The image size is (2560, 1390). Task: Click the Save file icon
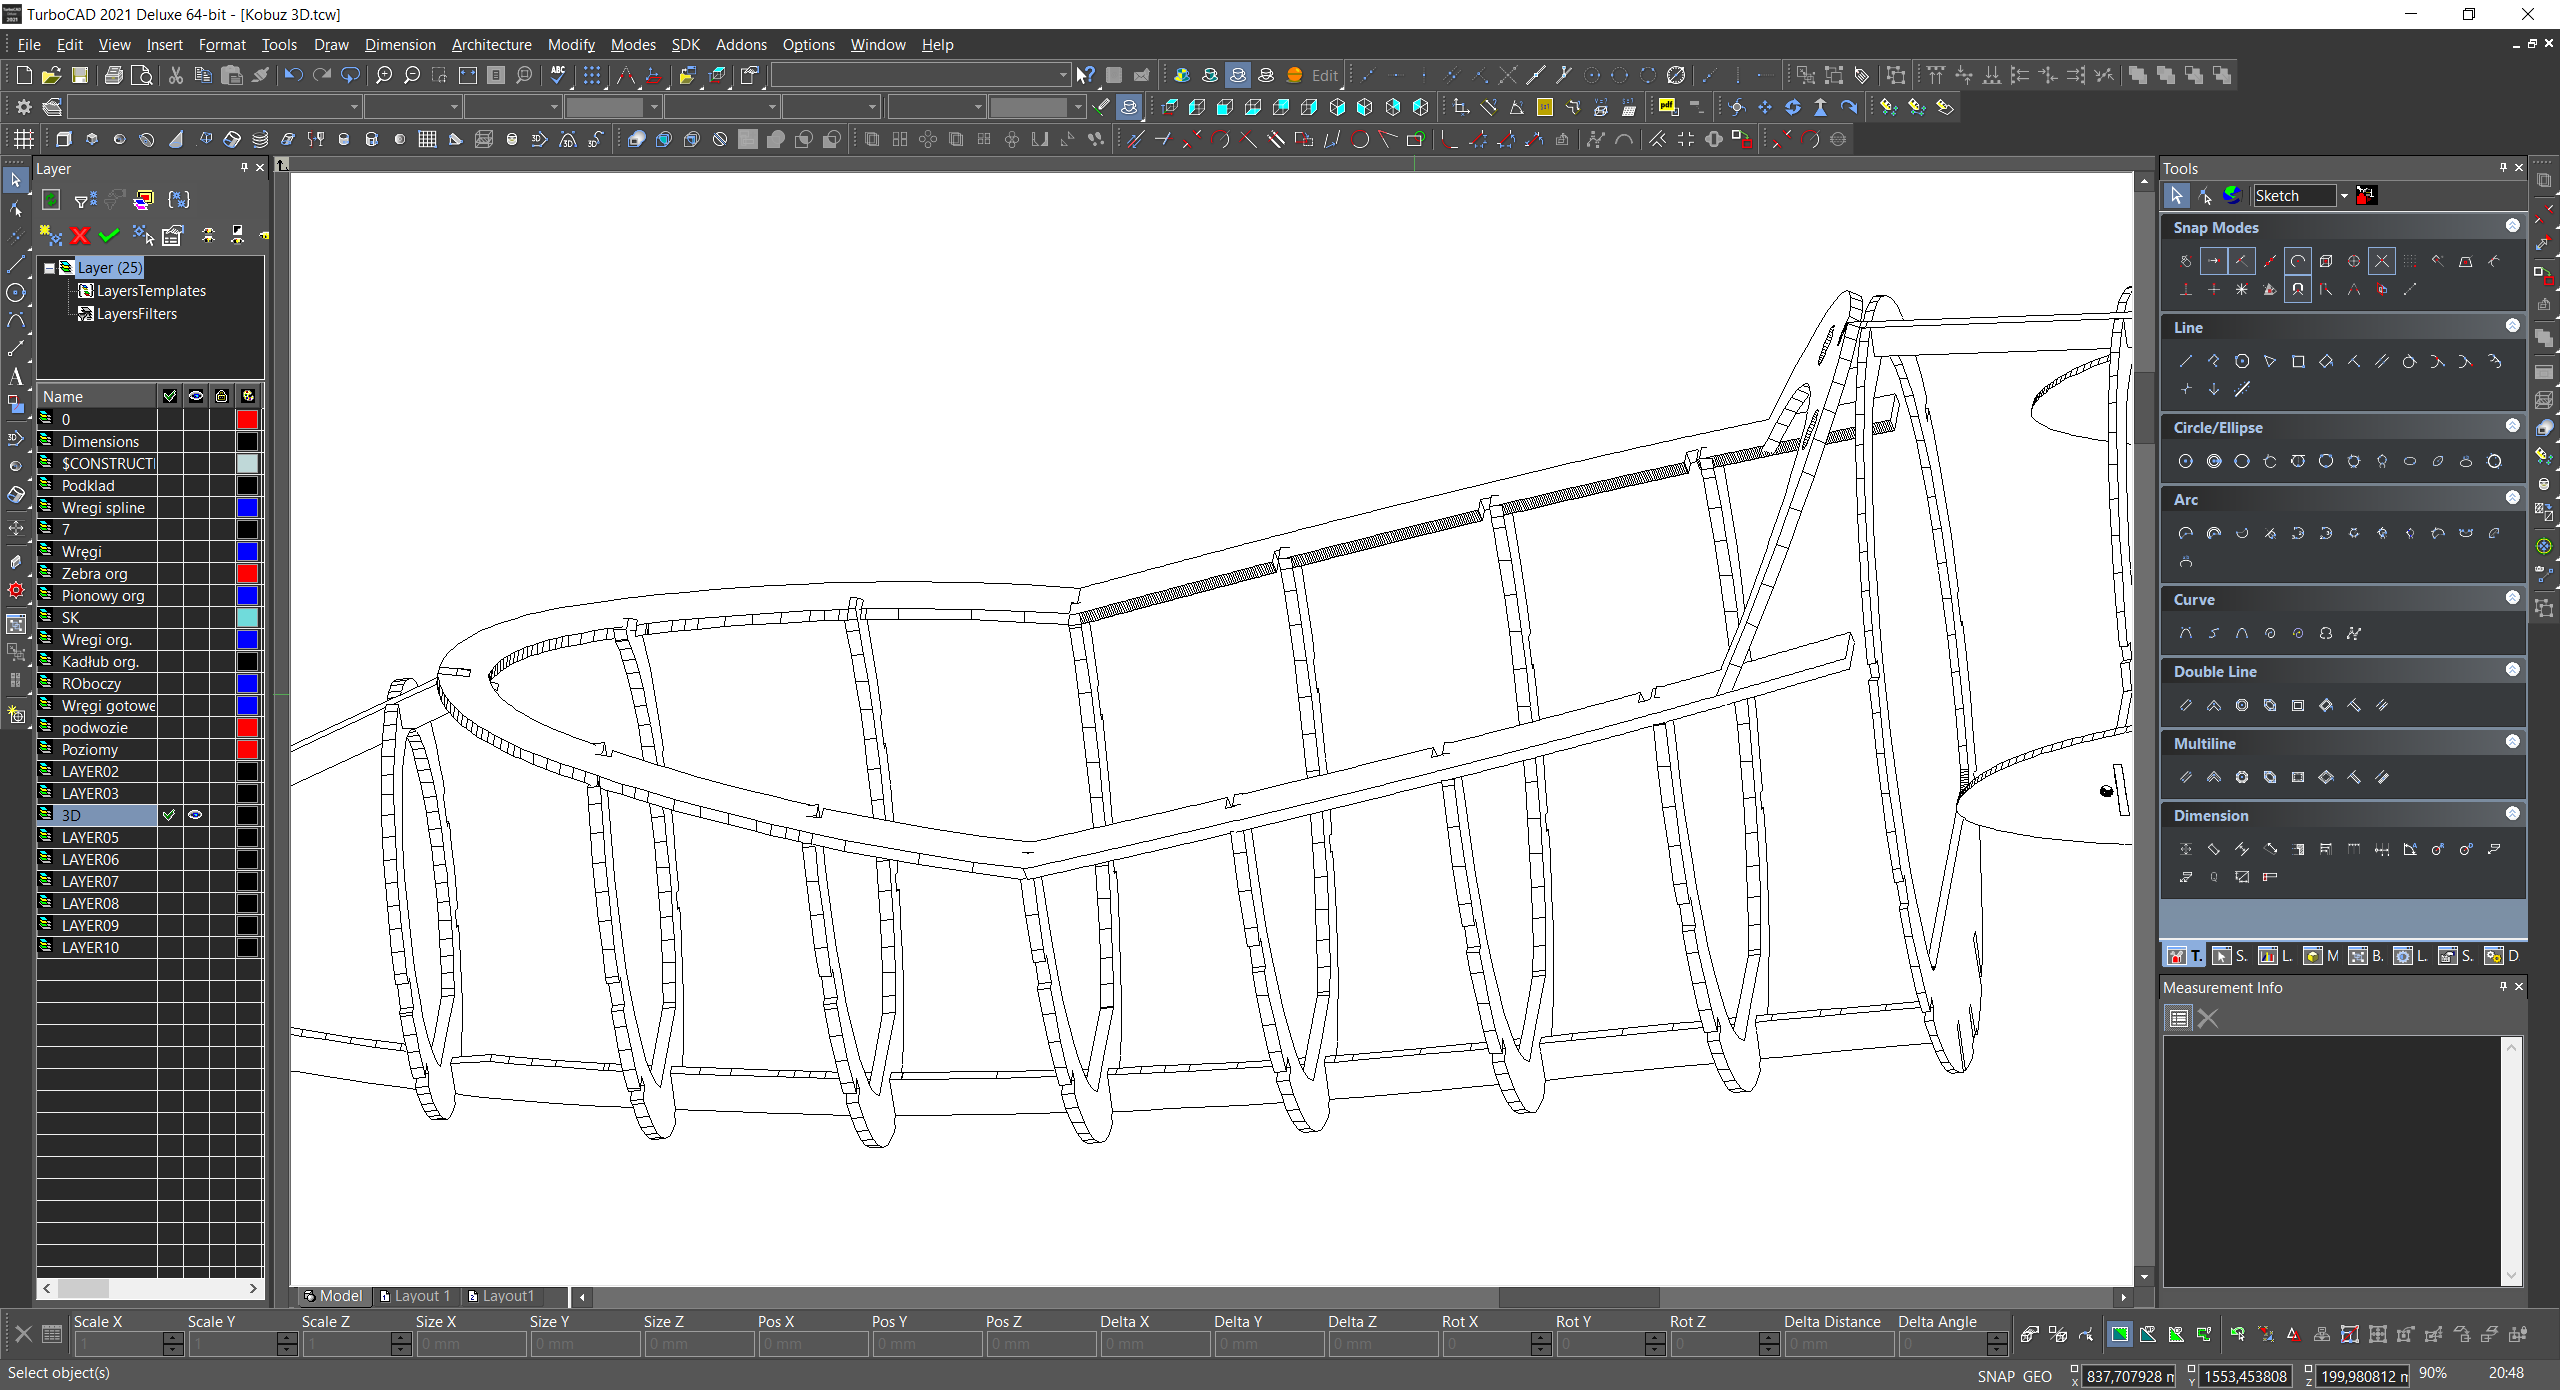click(80, 75)
